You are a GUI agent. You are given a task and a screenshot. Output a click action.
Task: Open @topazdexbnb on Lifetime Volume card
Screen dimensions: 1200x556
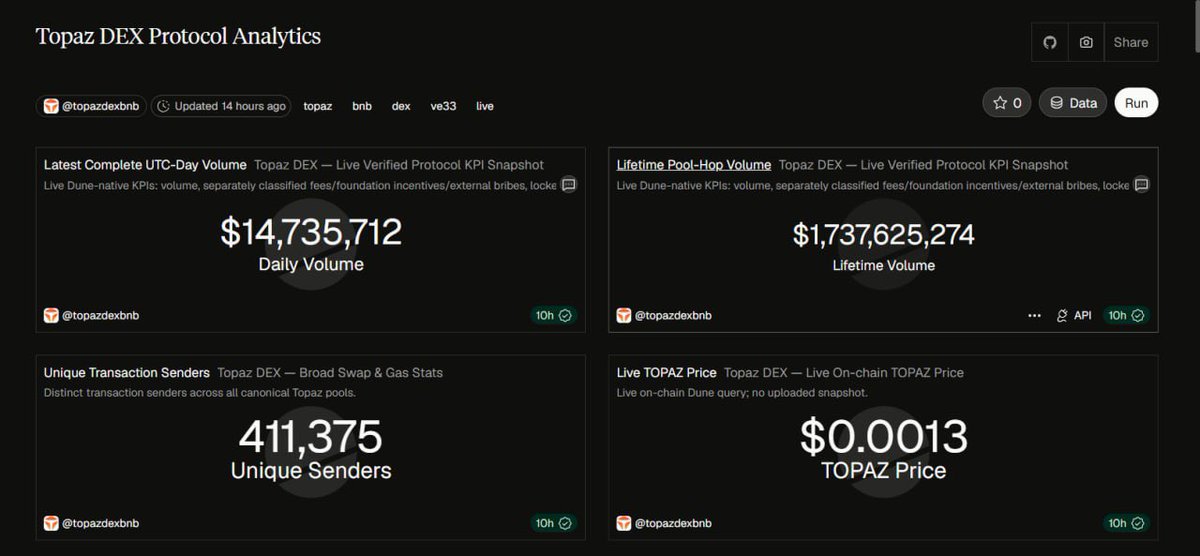(664, 316)
